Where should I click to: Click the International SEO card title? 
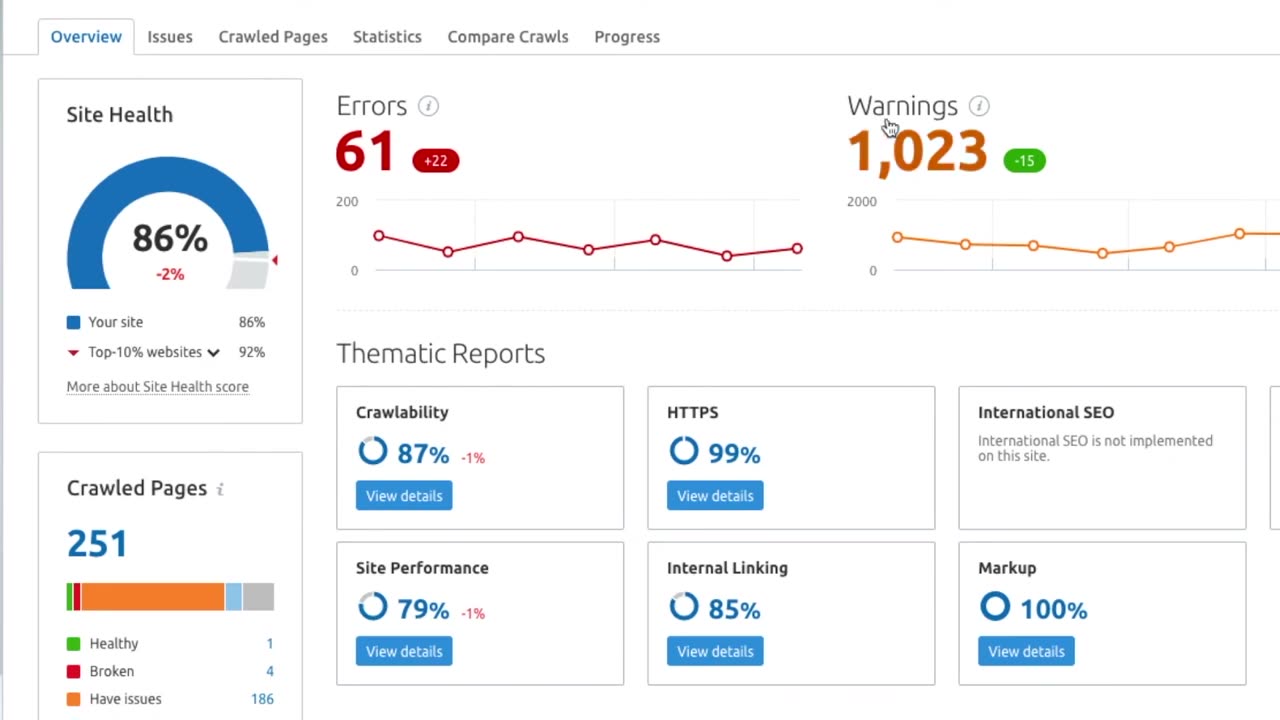pos(1046,412)
